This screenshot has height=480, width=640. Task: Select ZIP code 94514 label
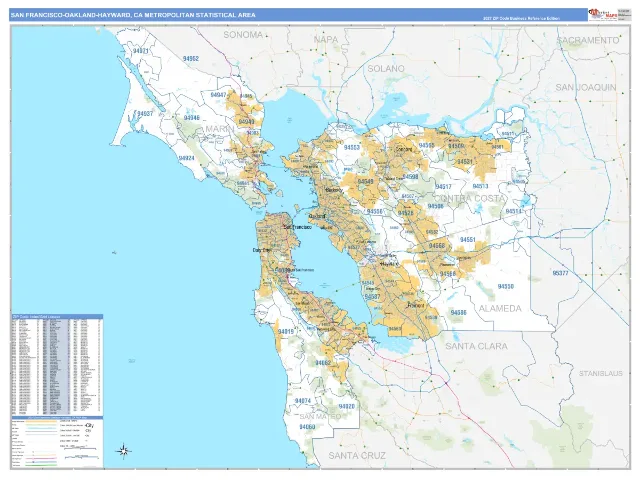coord(513,211)
